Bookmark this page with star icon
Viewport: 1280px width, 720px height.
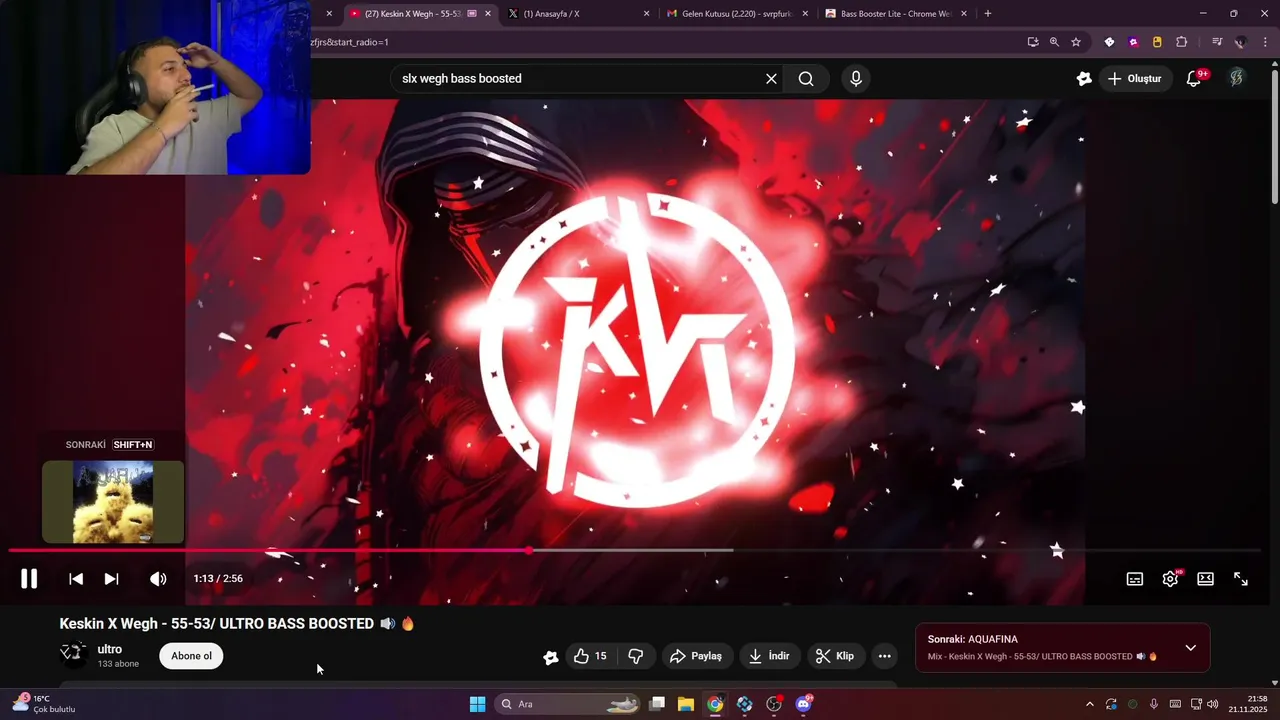1076,42
